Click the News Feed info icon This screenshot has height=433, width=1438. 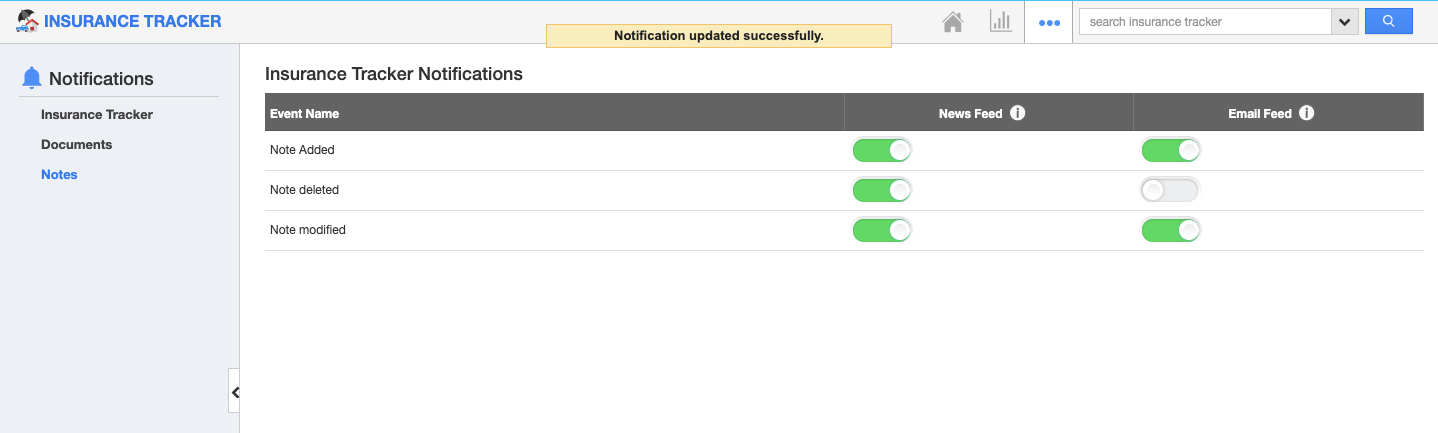point(1018,113)
